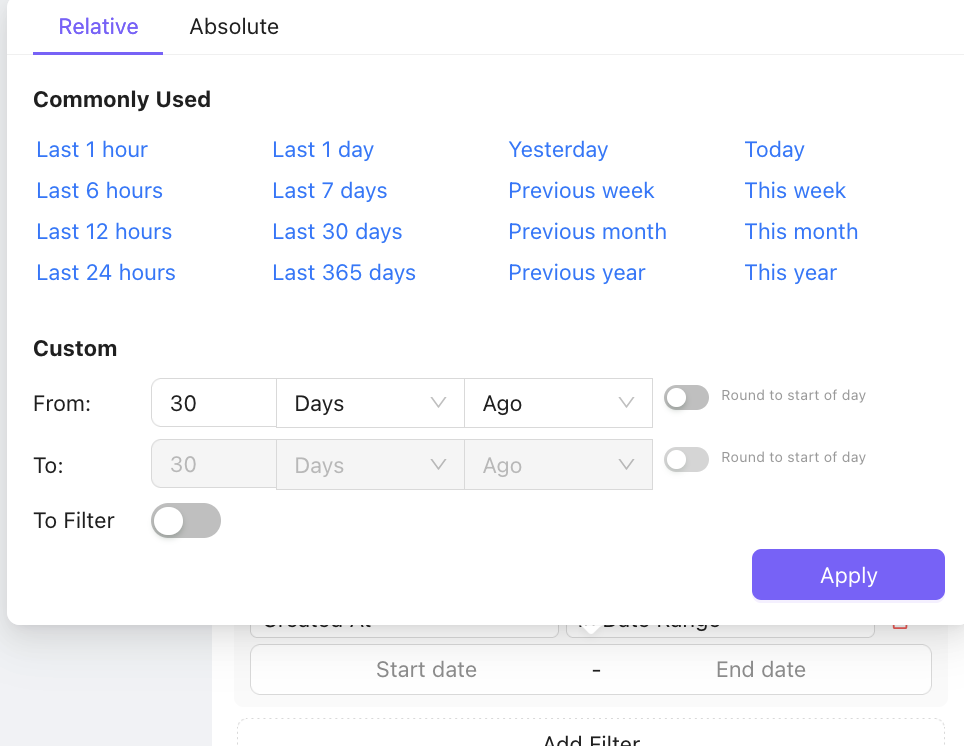Choose Last 365 days preset

(x=344, y=272)
